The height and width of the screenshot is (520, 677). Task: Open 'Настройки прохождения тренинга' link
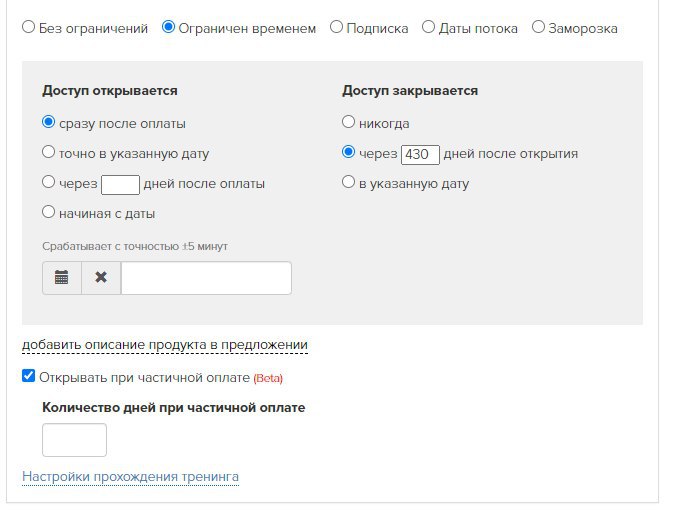tap(130, 476)
